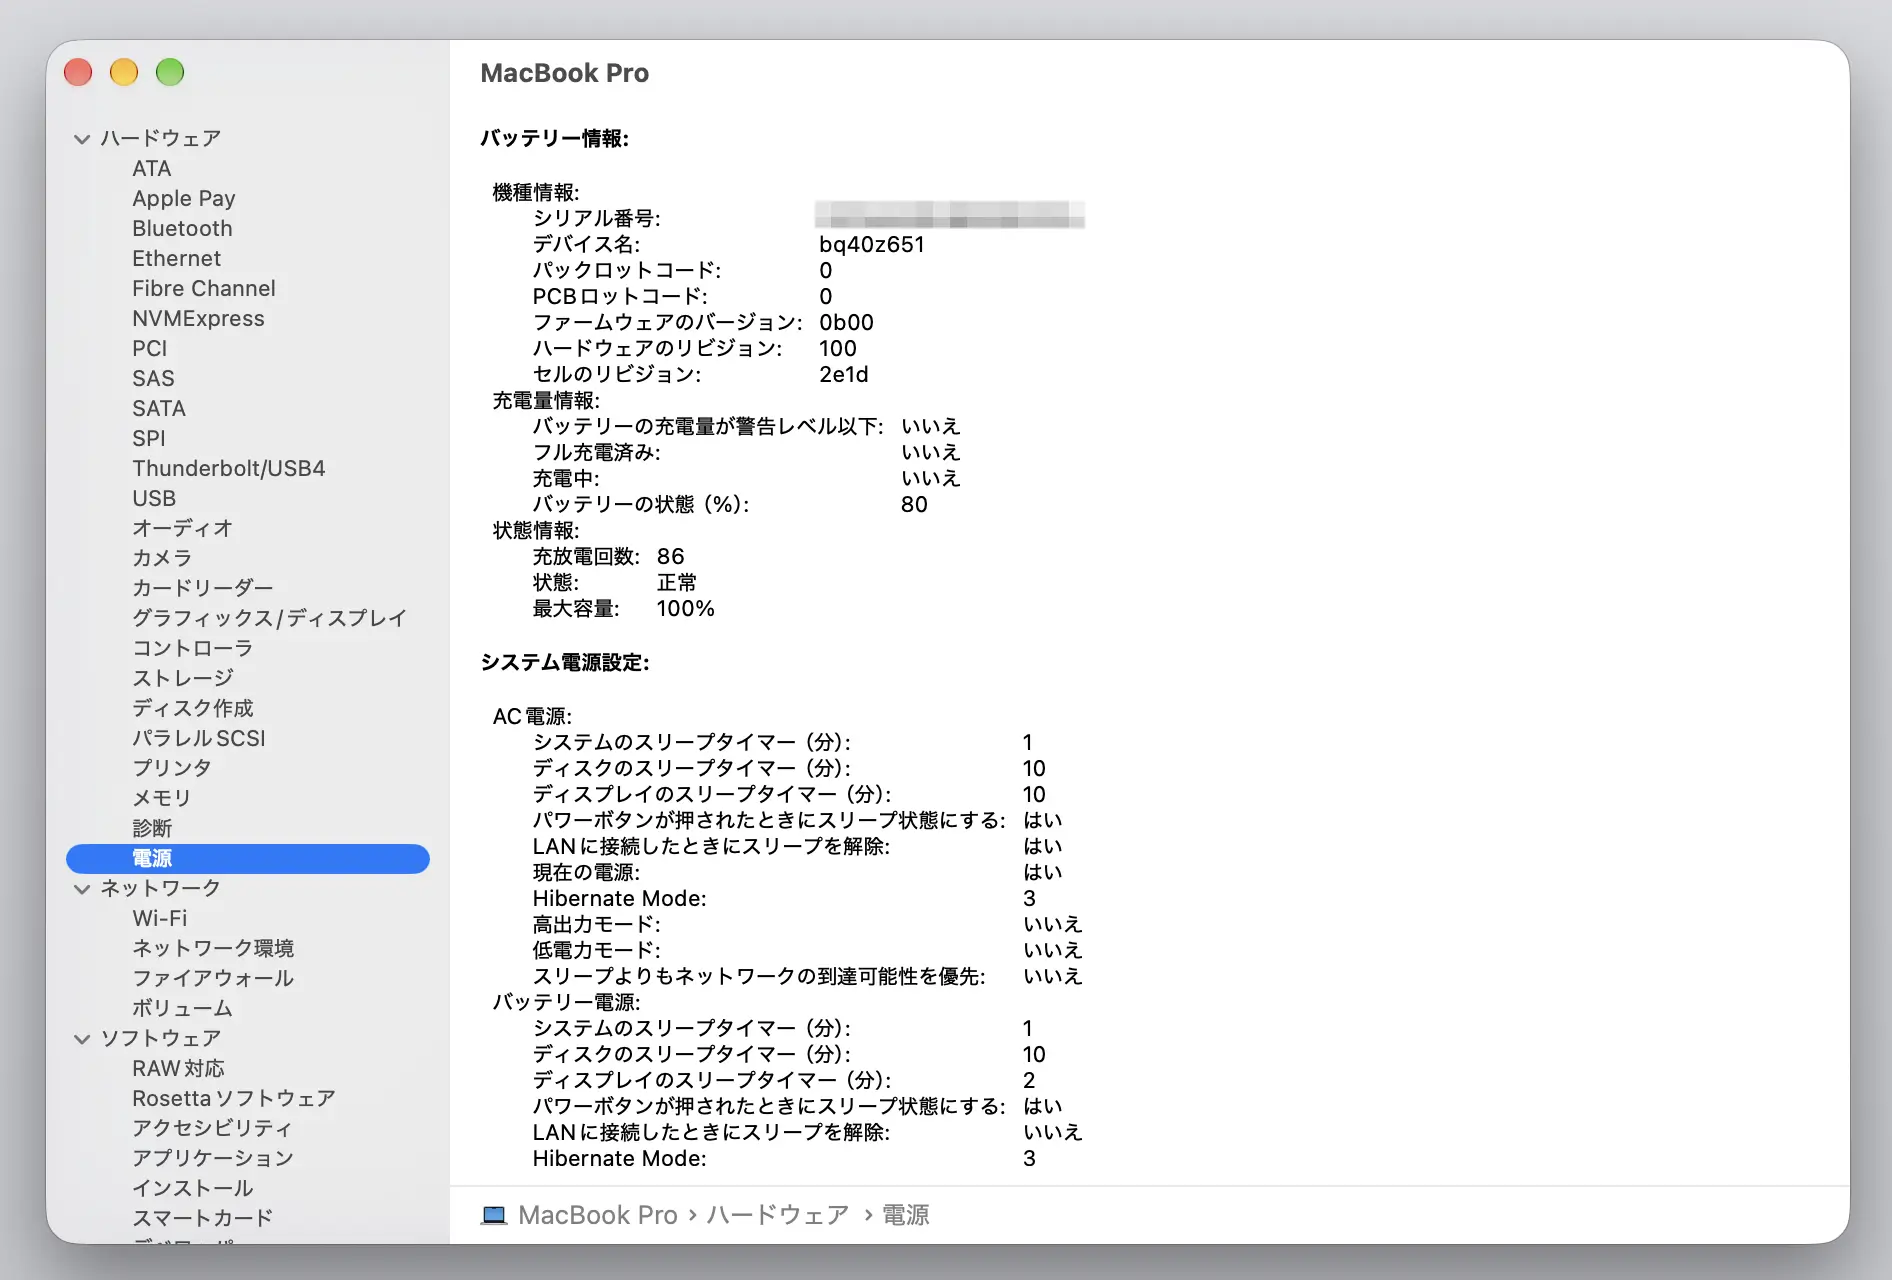Screen dimensions: 1892x1280
Task: Open グラフィックス/ディスプレイ entry
Action: 269,618
